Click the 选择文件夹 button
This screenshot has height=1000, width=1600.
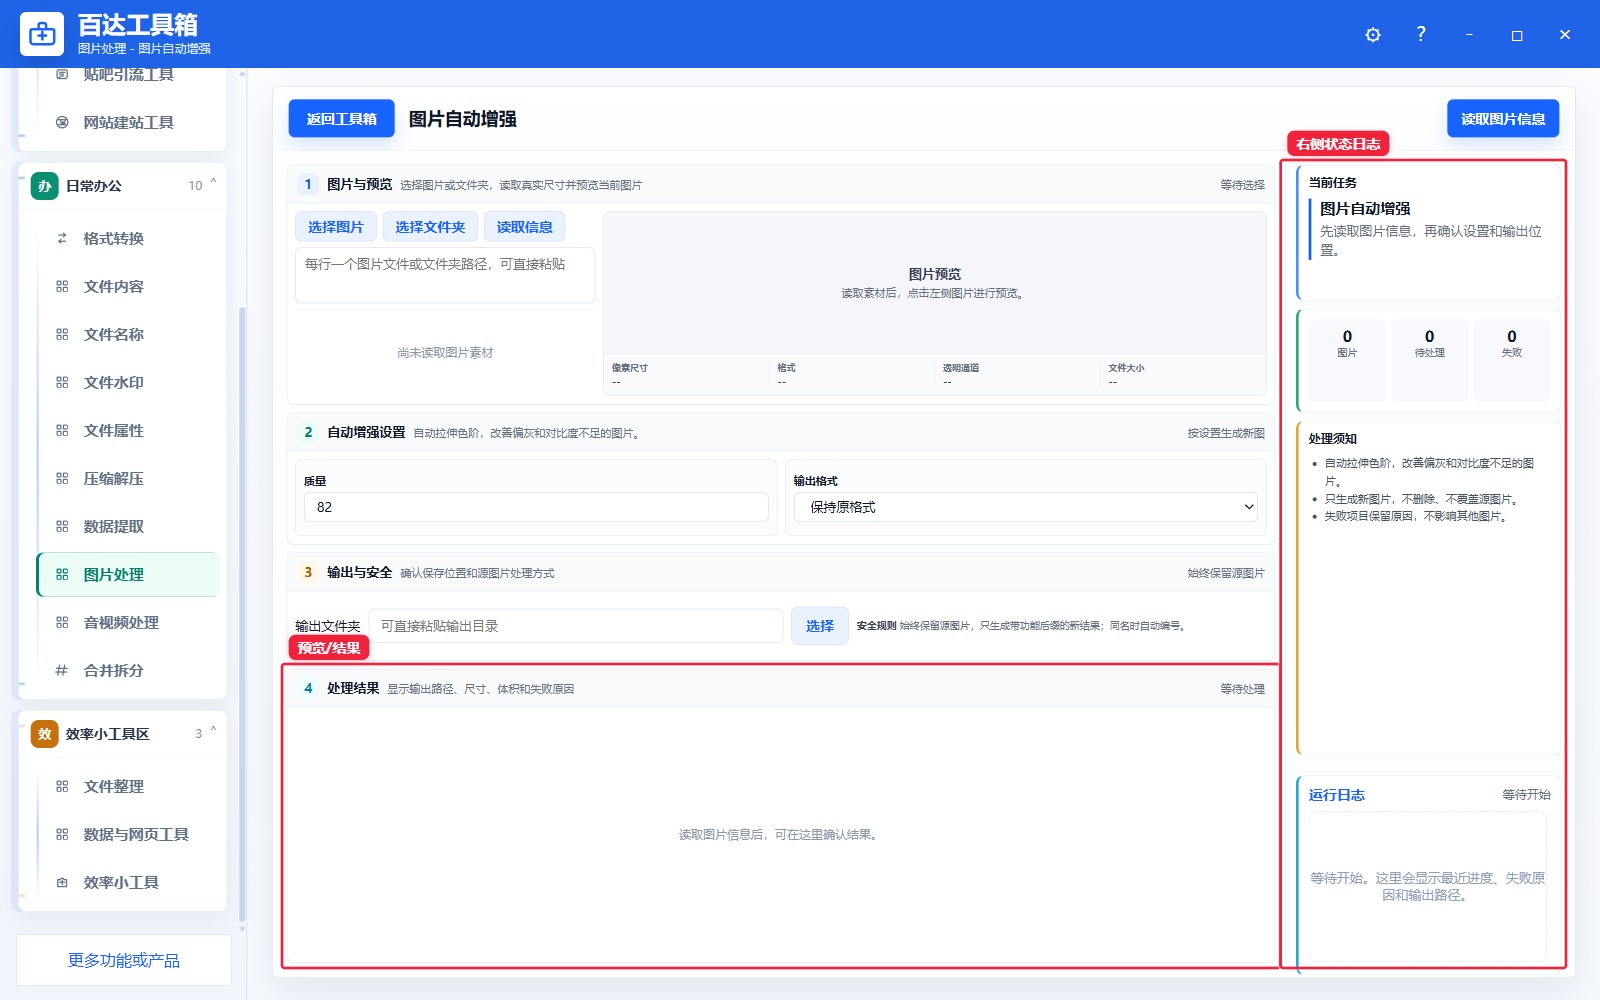point(430,227)
